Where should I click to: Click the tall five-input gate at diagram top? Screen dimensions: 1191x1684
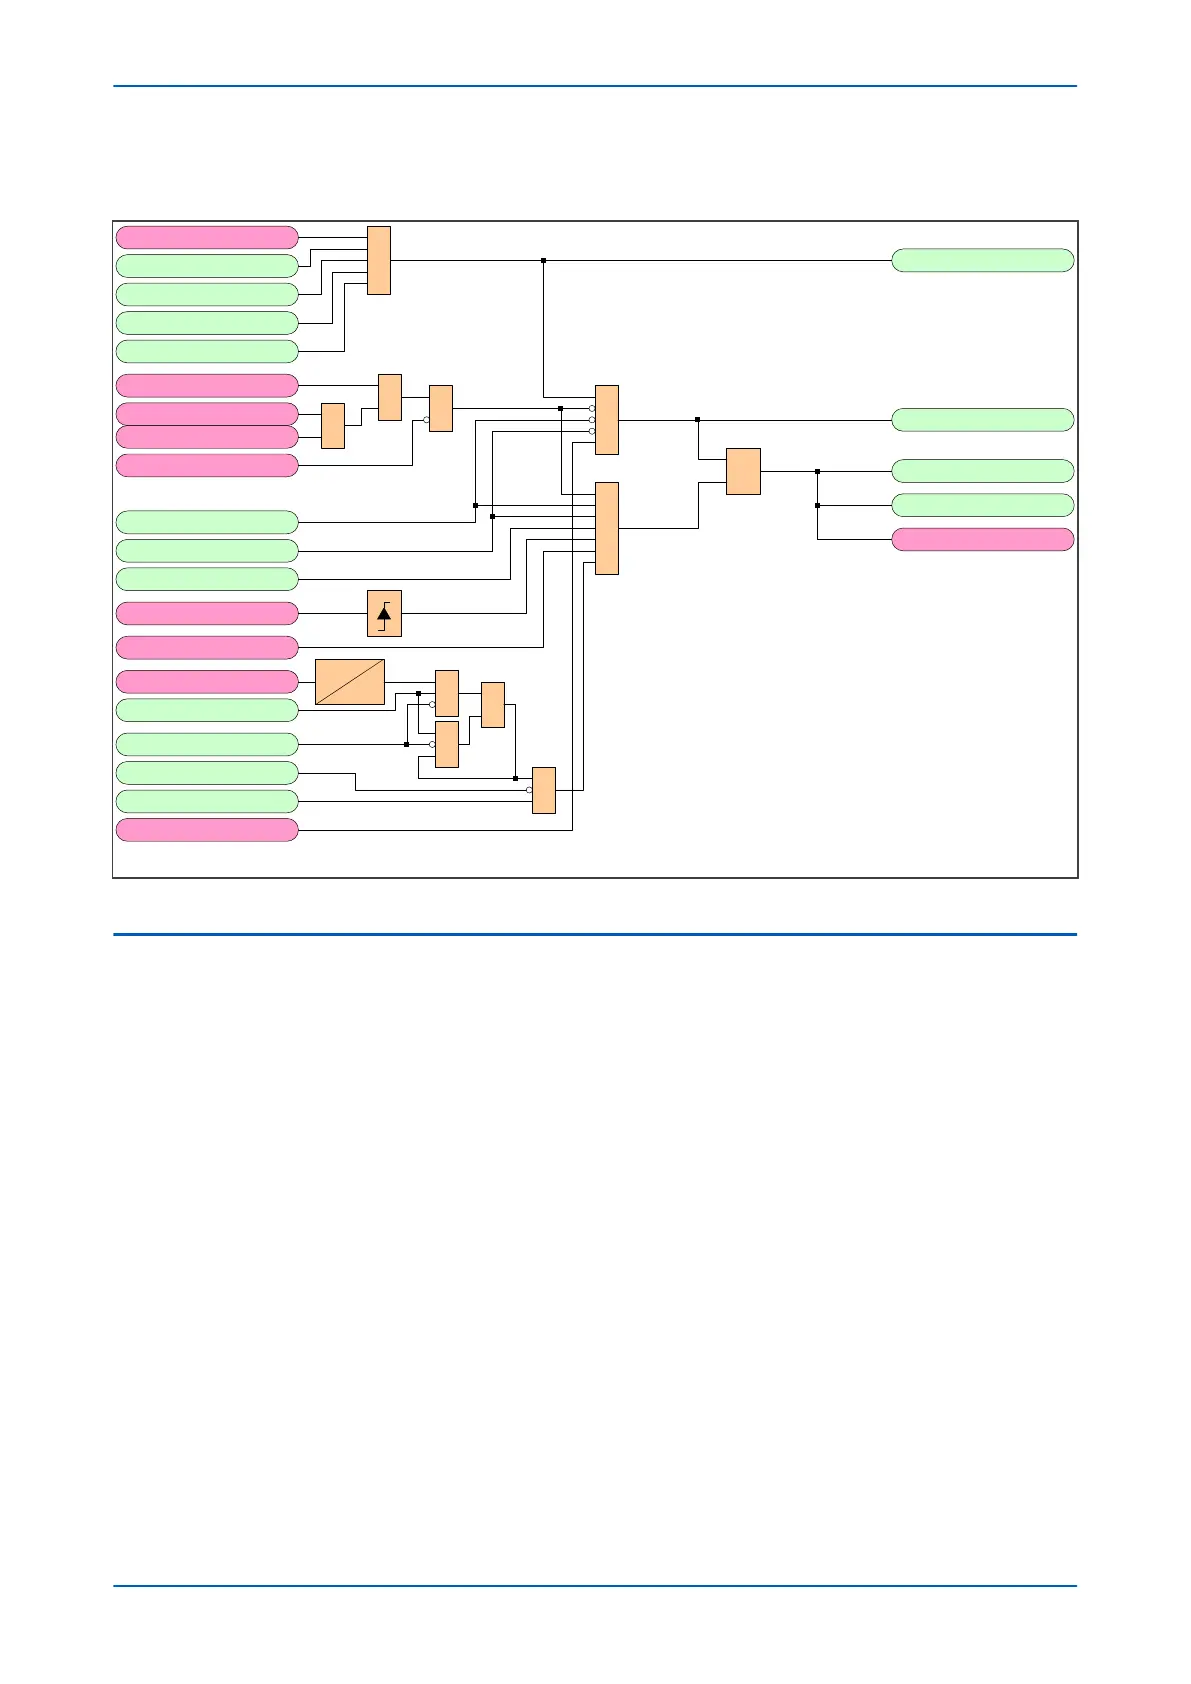coord(379,260)
